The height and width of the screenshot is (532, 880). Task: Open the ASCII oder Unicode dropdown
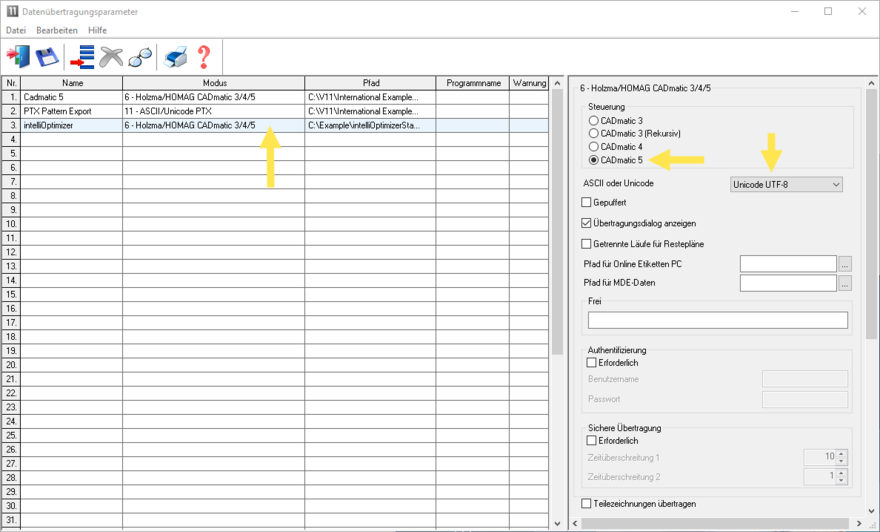[x=786, y=185]
